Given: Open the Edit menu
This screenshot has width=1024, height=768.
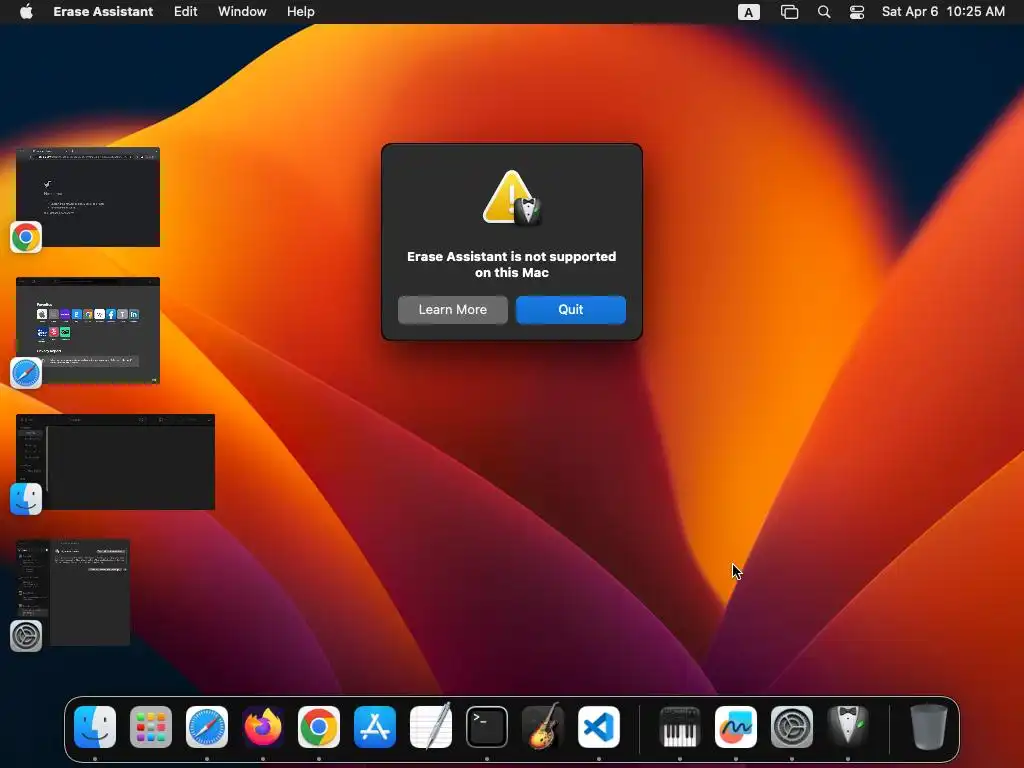Looking at the screenshot, I should click(x=185, y=12).
